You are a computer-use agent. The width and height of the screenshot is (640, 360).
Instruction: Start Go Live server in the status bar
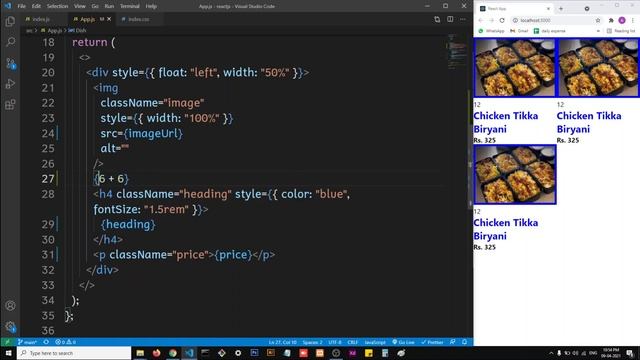pyautogui.click(x=403, y=342)
